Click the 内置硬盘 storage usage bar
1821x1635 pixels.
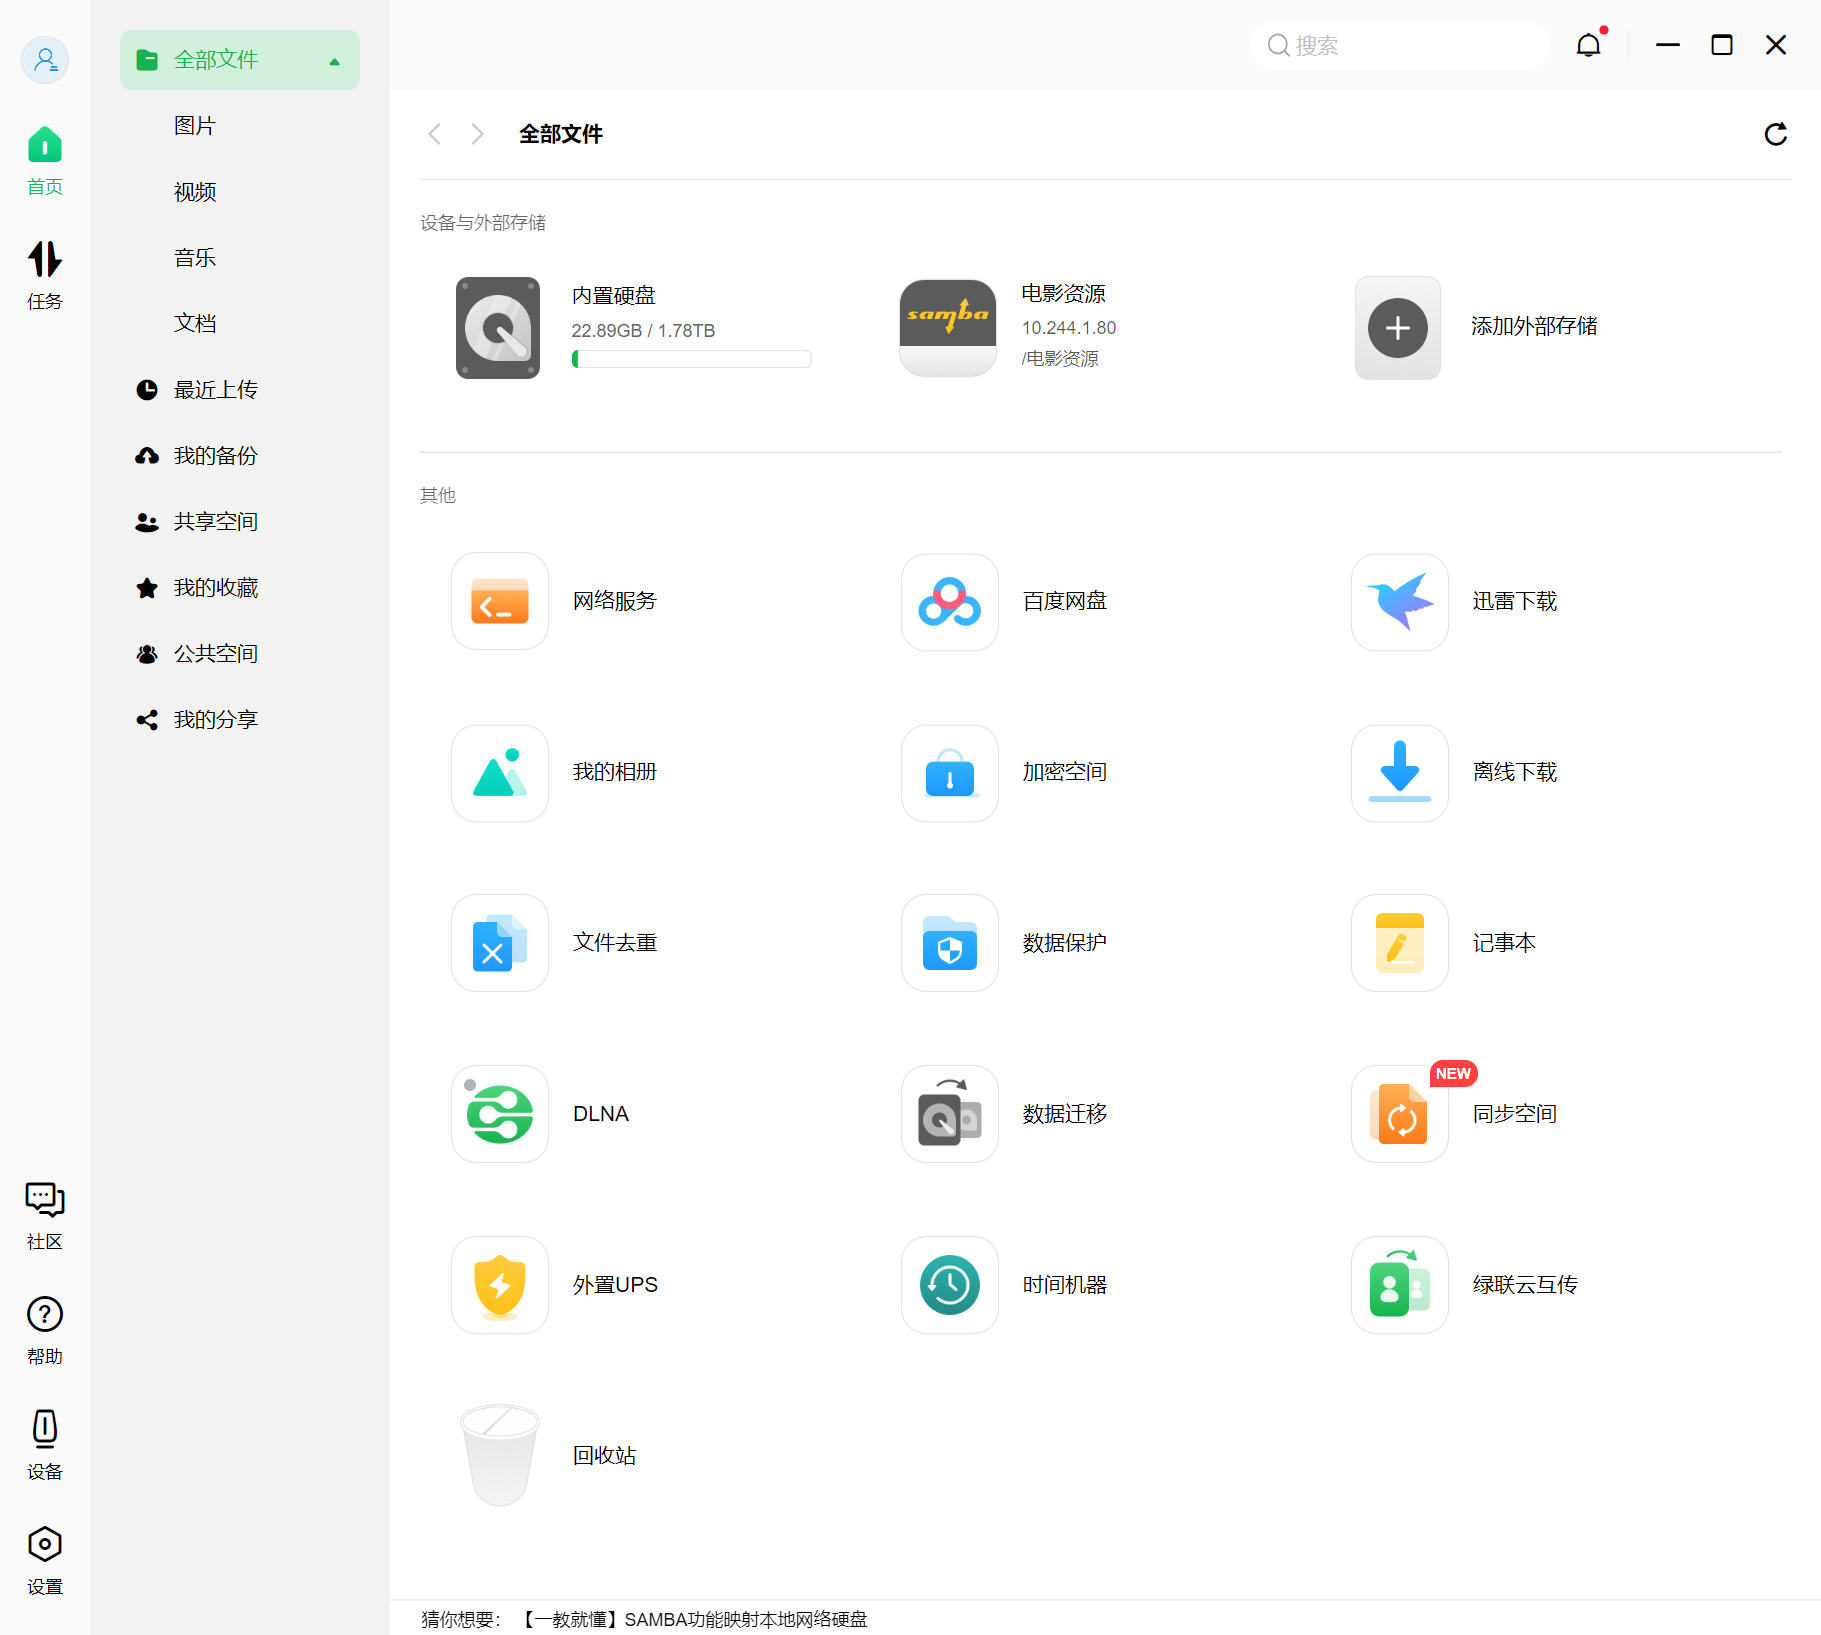click(x=691, y=359)
